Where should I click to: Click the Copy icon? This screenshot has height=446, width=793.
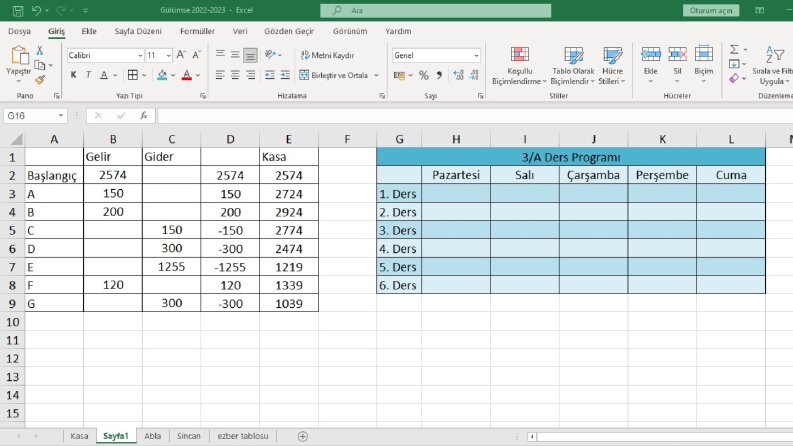(x=39, y=65)
